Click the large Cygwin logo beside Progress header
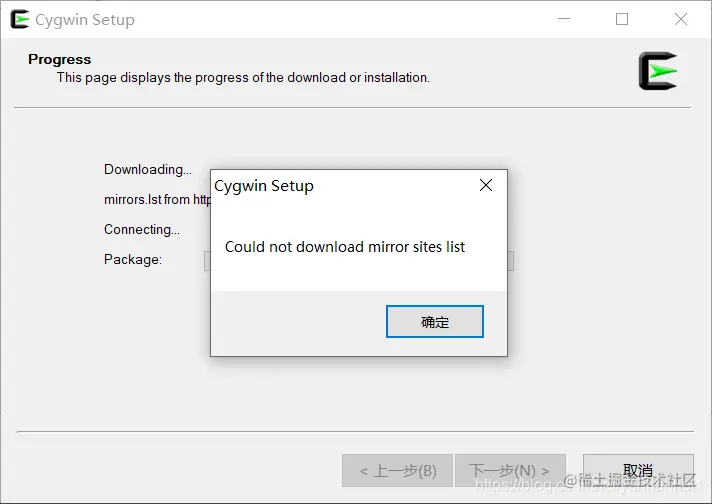The width and height of the screenshot is (712, 504). [658, 71]
